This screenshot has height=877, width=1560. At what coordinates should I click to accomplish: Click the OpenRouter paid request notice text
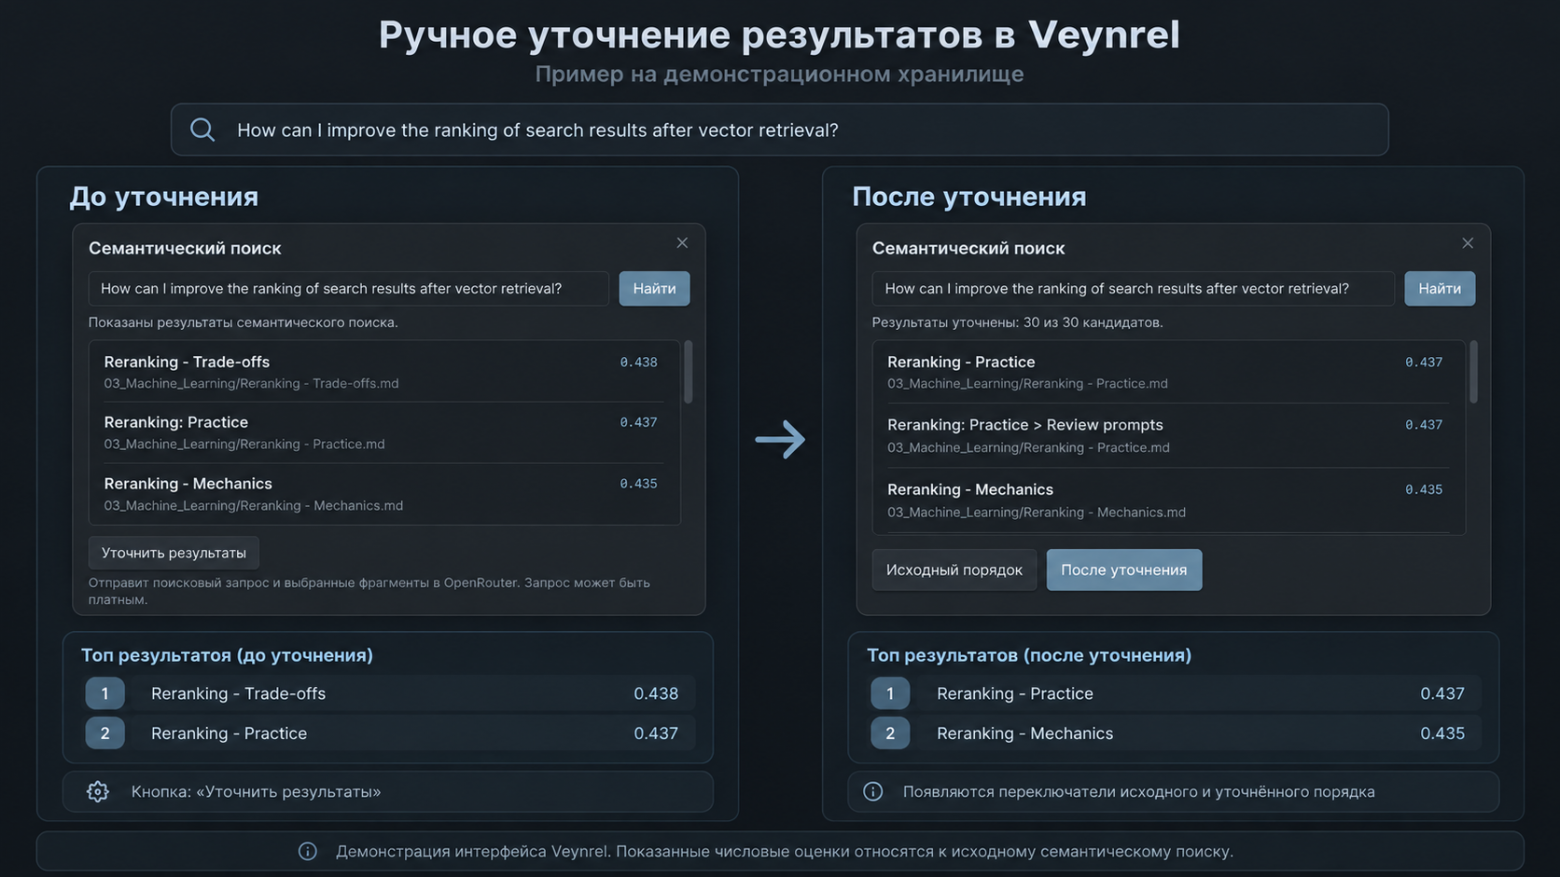[369, 591]
